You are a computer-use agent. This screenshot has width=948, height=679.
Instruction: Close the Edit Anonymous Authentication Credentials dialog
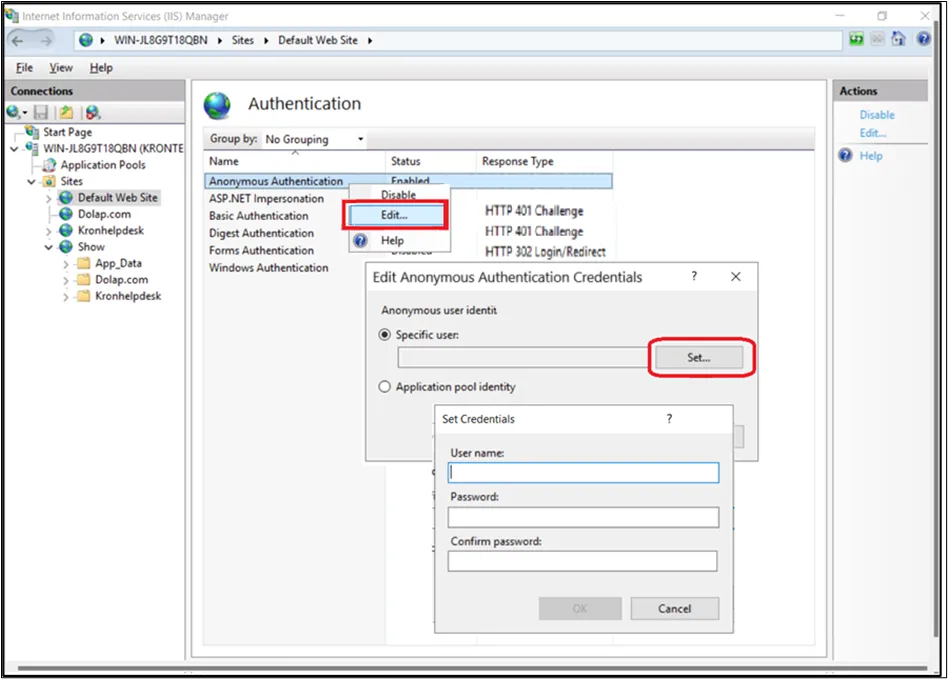(x=736, y=276)
